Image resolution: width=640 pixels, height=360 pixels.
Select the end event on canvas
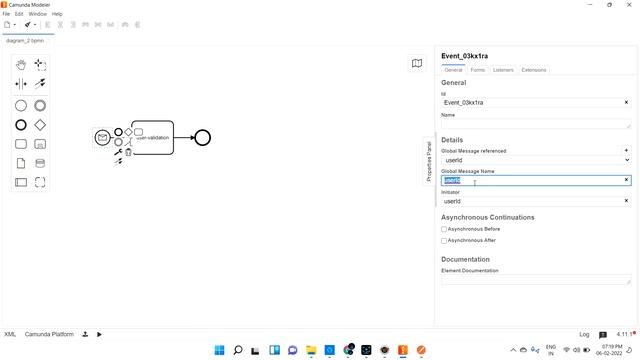click(x=202, y=138)
